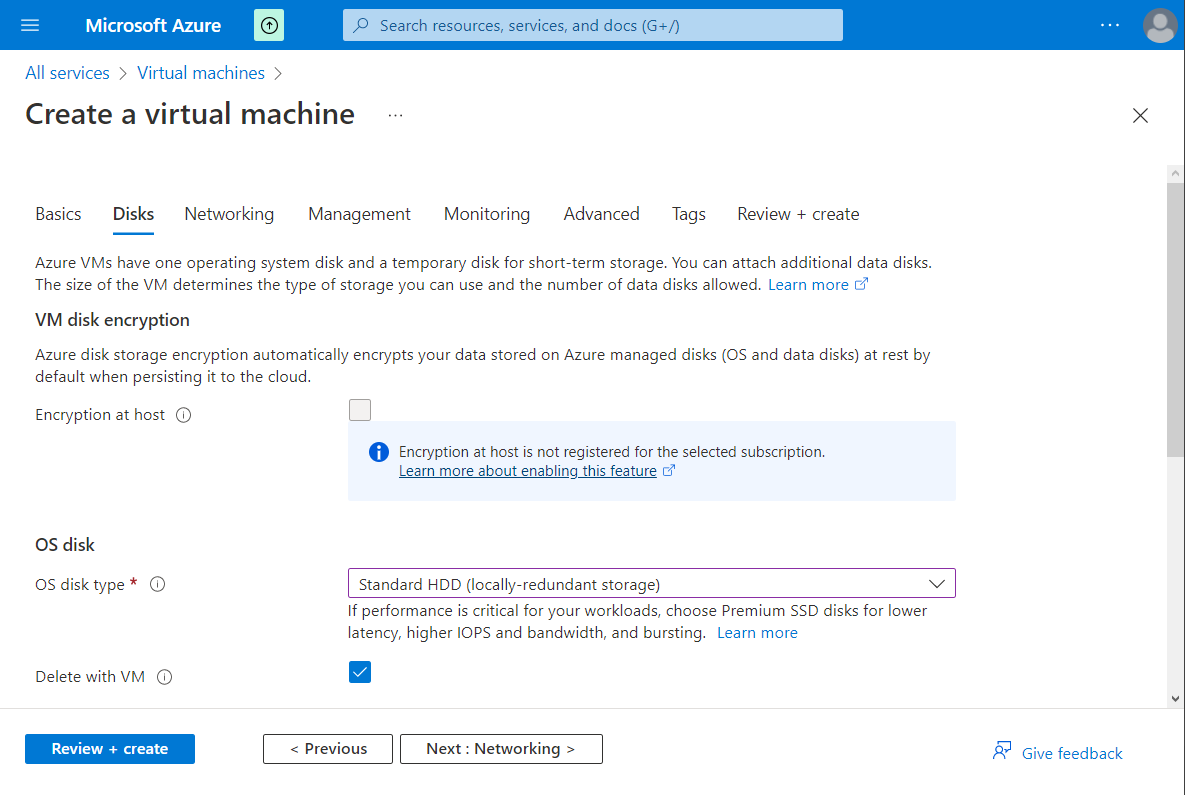The width and height of the screenshot is (1185, 795).
Task: Click external link icon beside top Learn more
Action: [x=861, y=284]
